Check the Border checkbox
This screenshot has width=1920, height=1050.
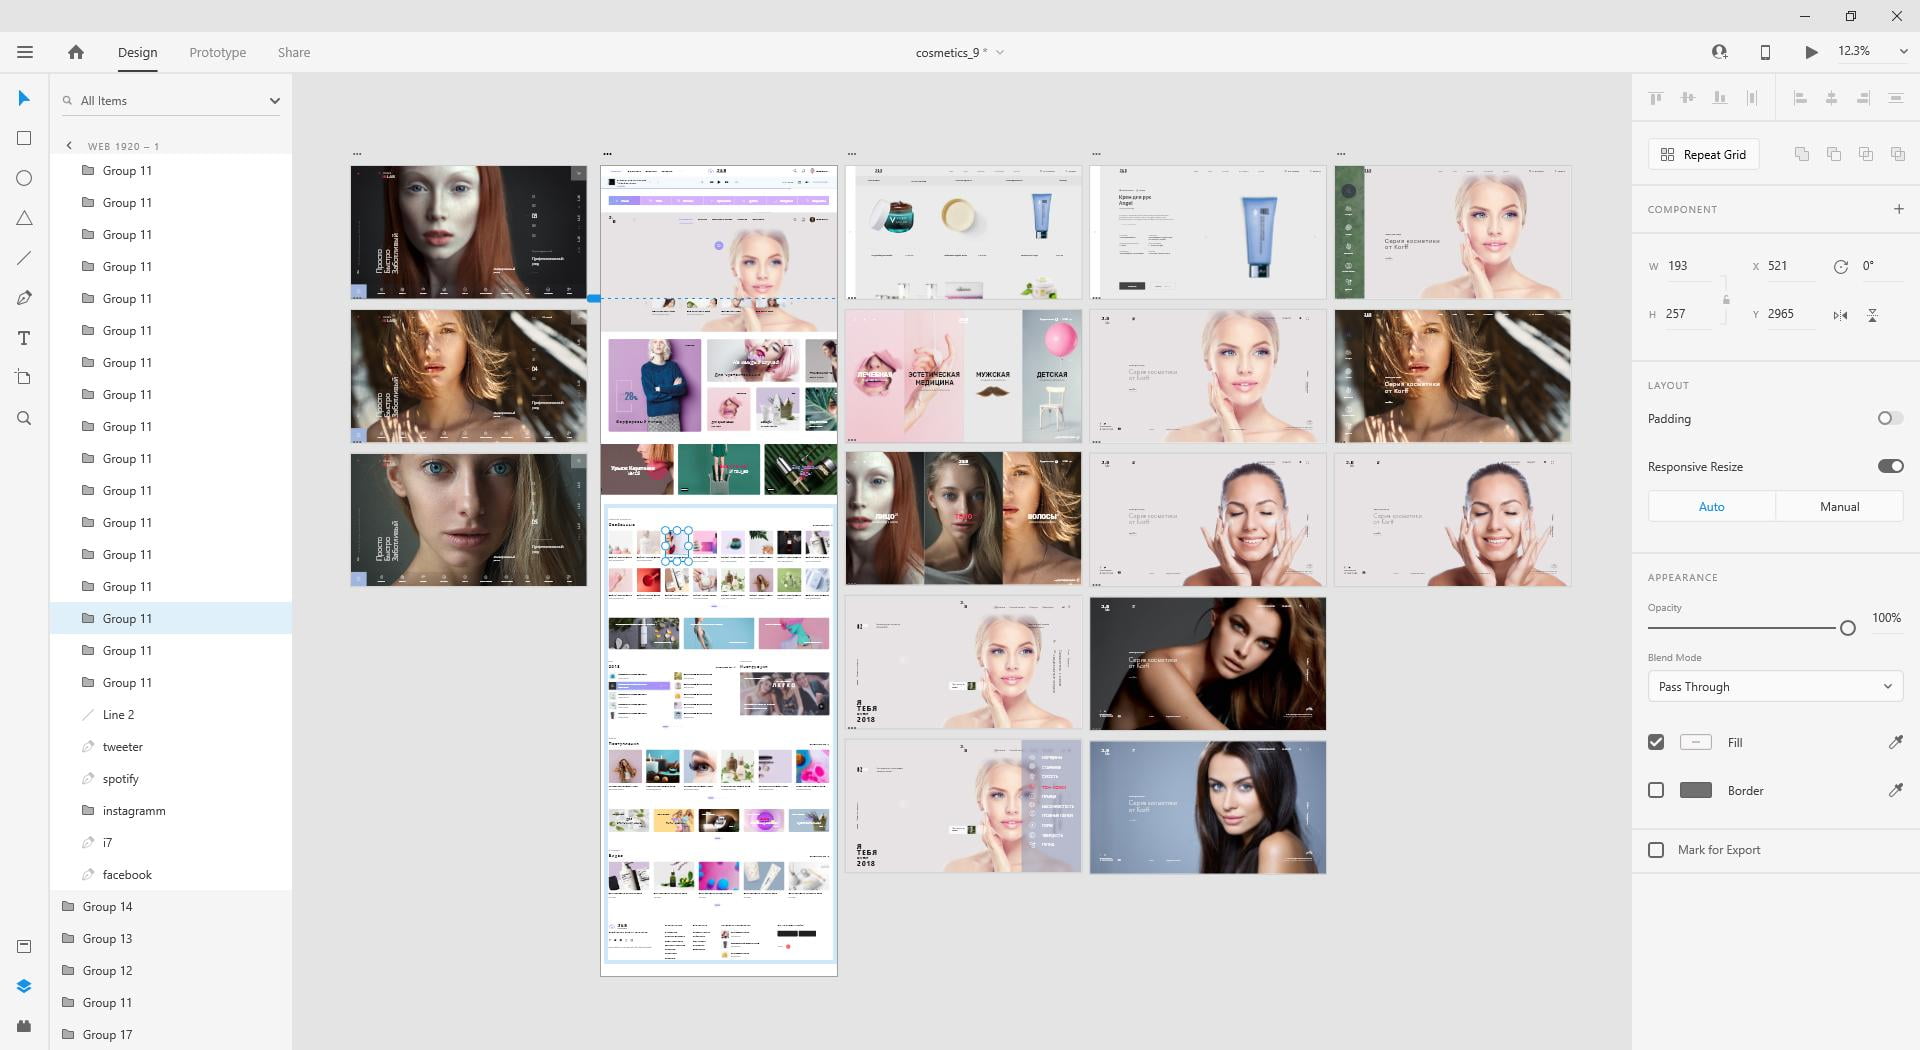[x=1656, y=790]
